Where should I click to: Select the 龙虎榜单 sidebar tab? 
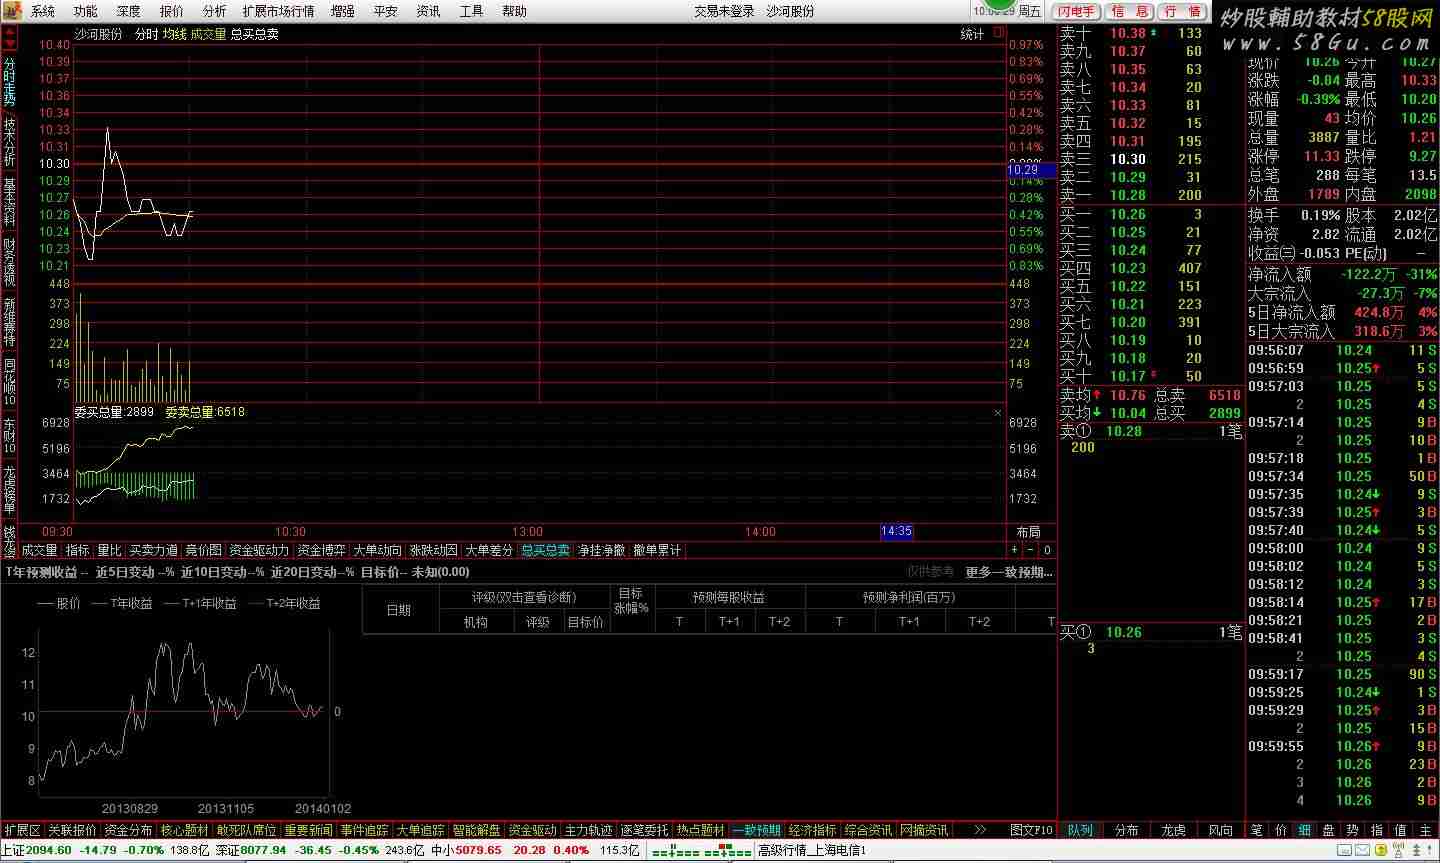9,489
